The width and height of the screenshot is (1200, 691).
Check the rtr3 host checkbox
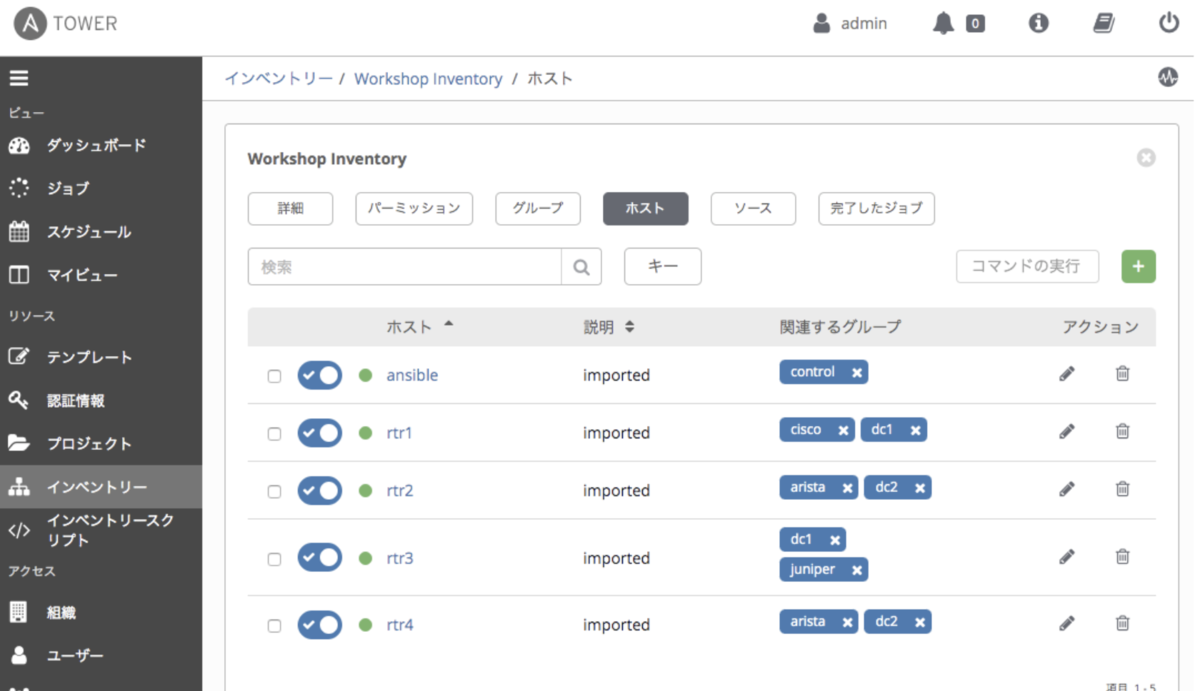[x=274, y=559]
